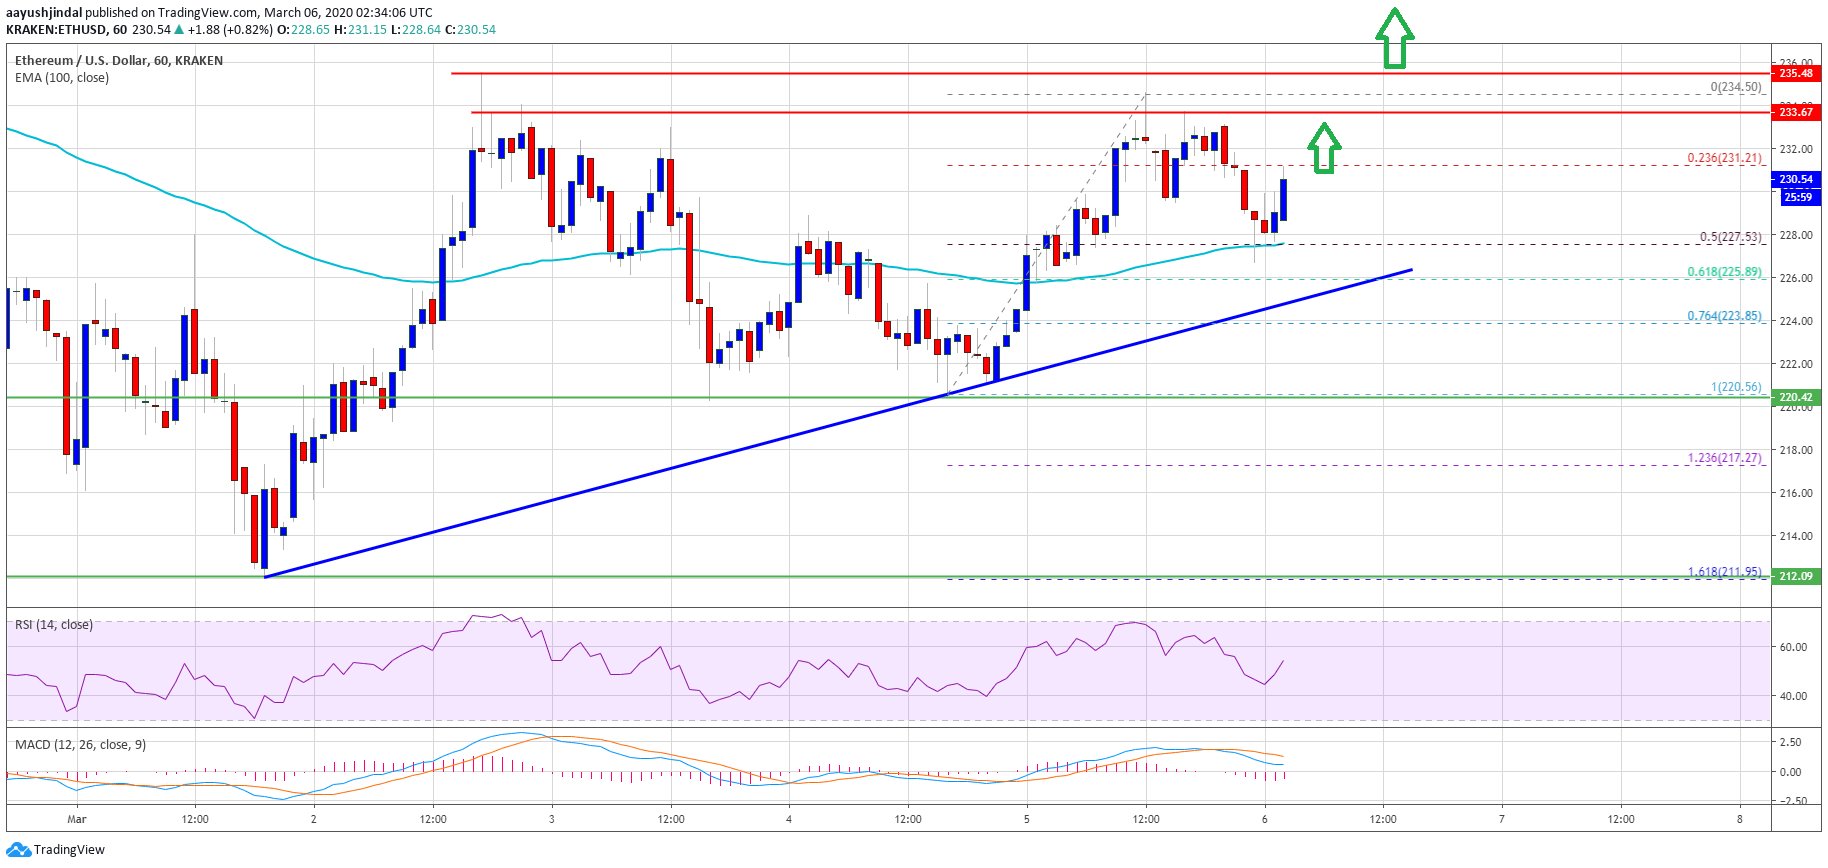Click day 4 on the time axis
This screenshot has height=868, width=1828.
789,819
